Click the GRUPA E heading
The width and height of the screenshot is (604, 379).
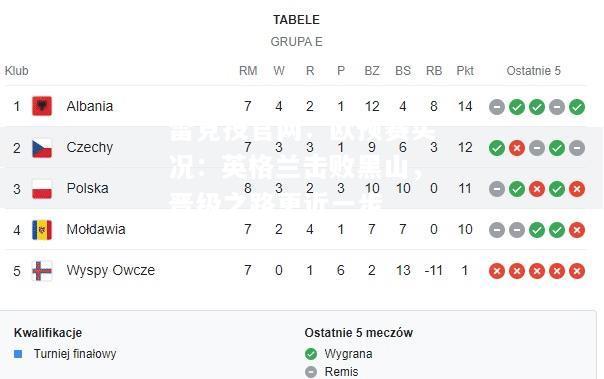(297, 42)
